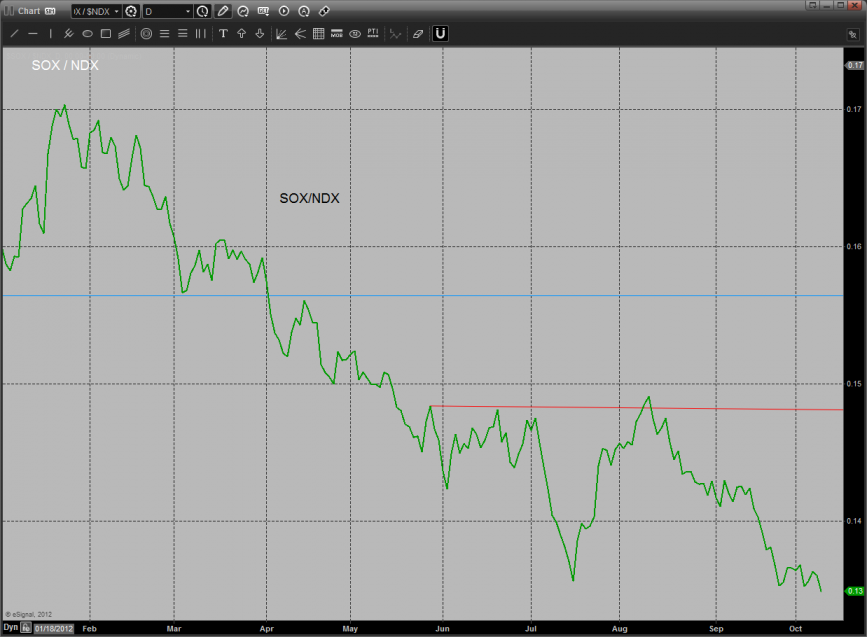
Task: Click the Aug label on time axis
Action: click(x=620, y=629)
